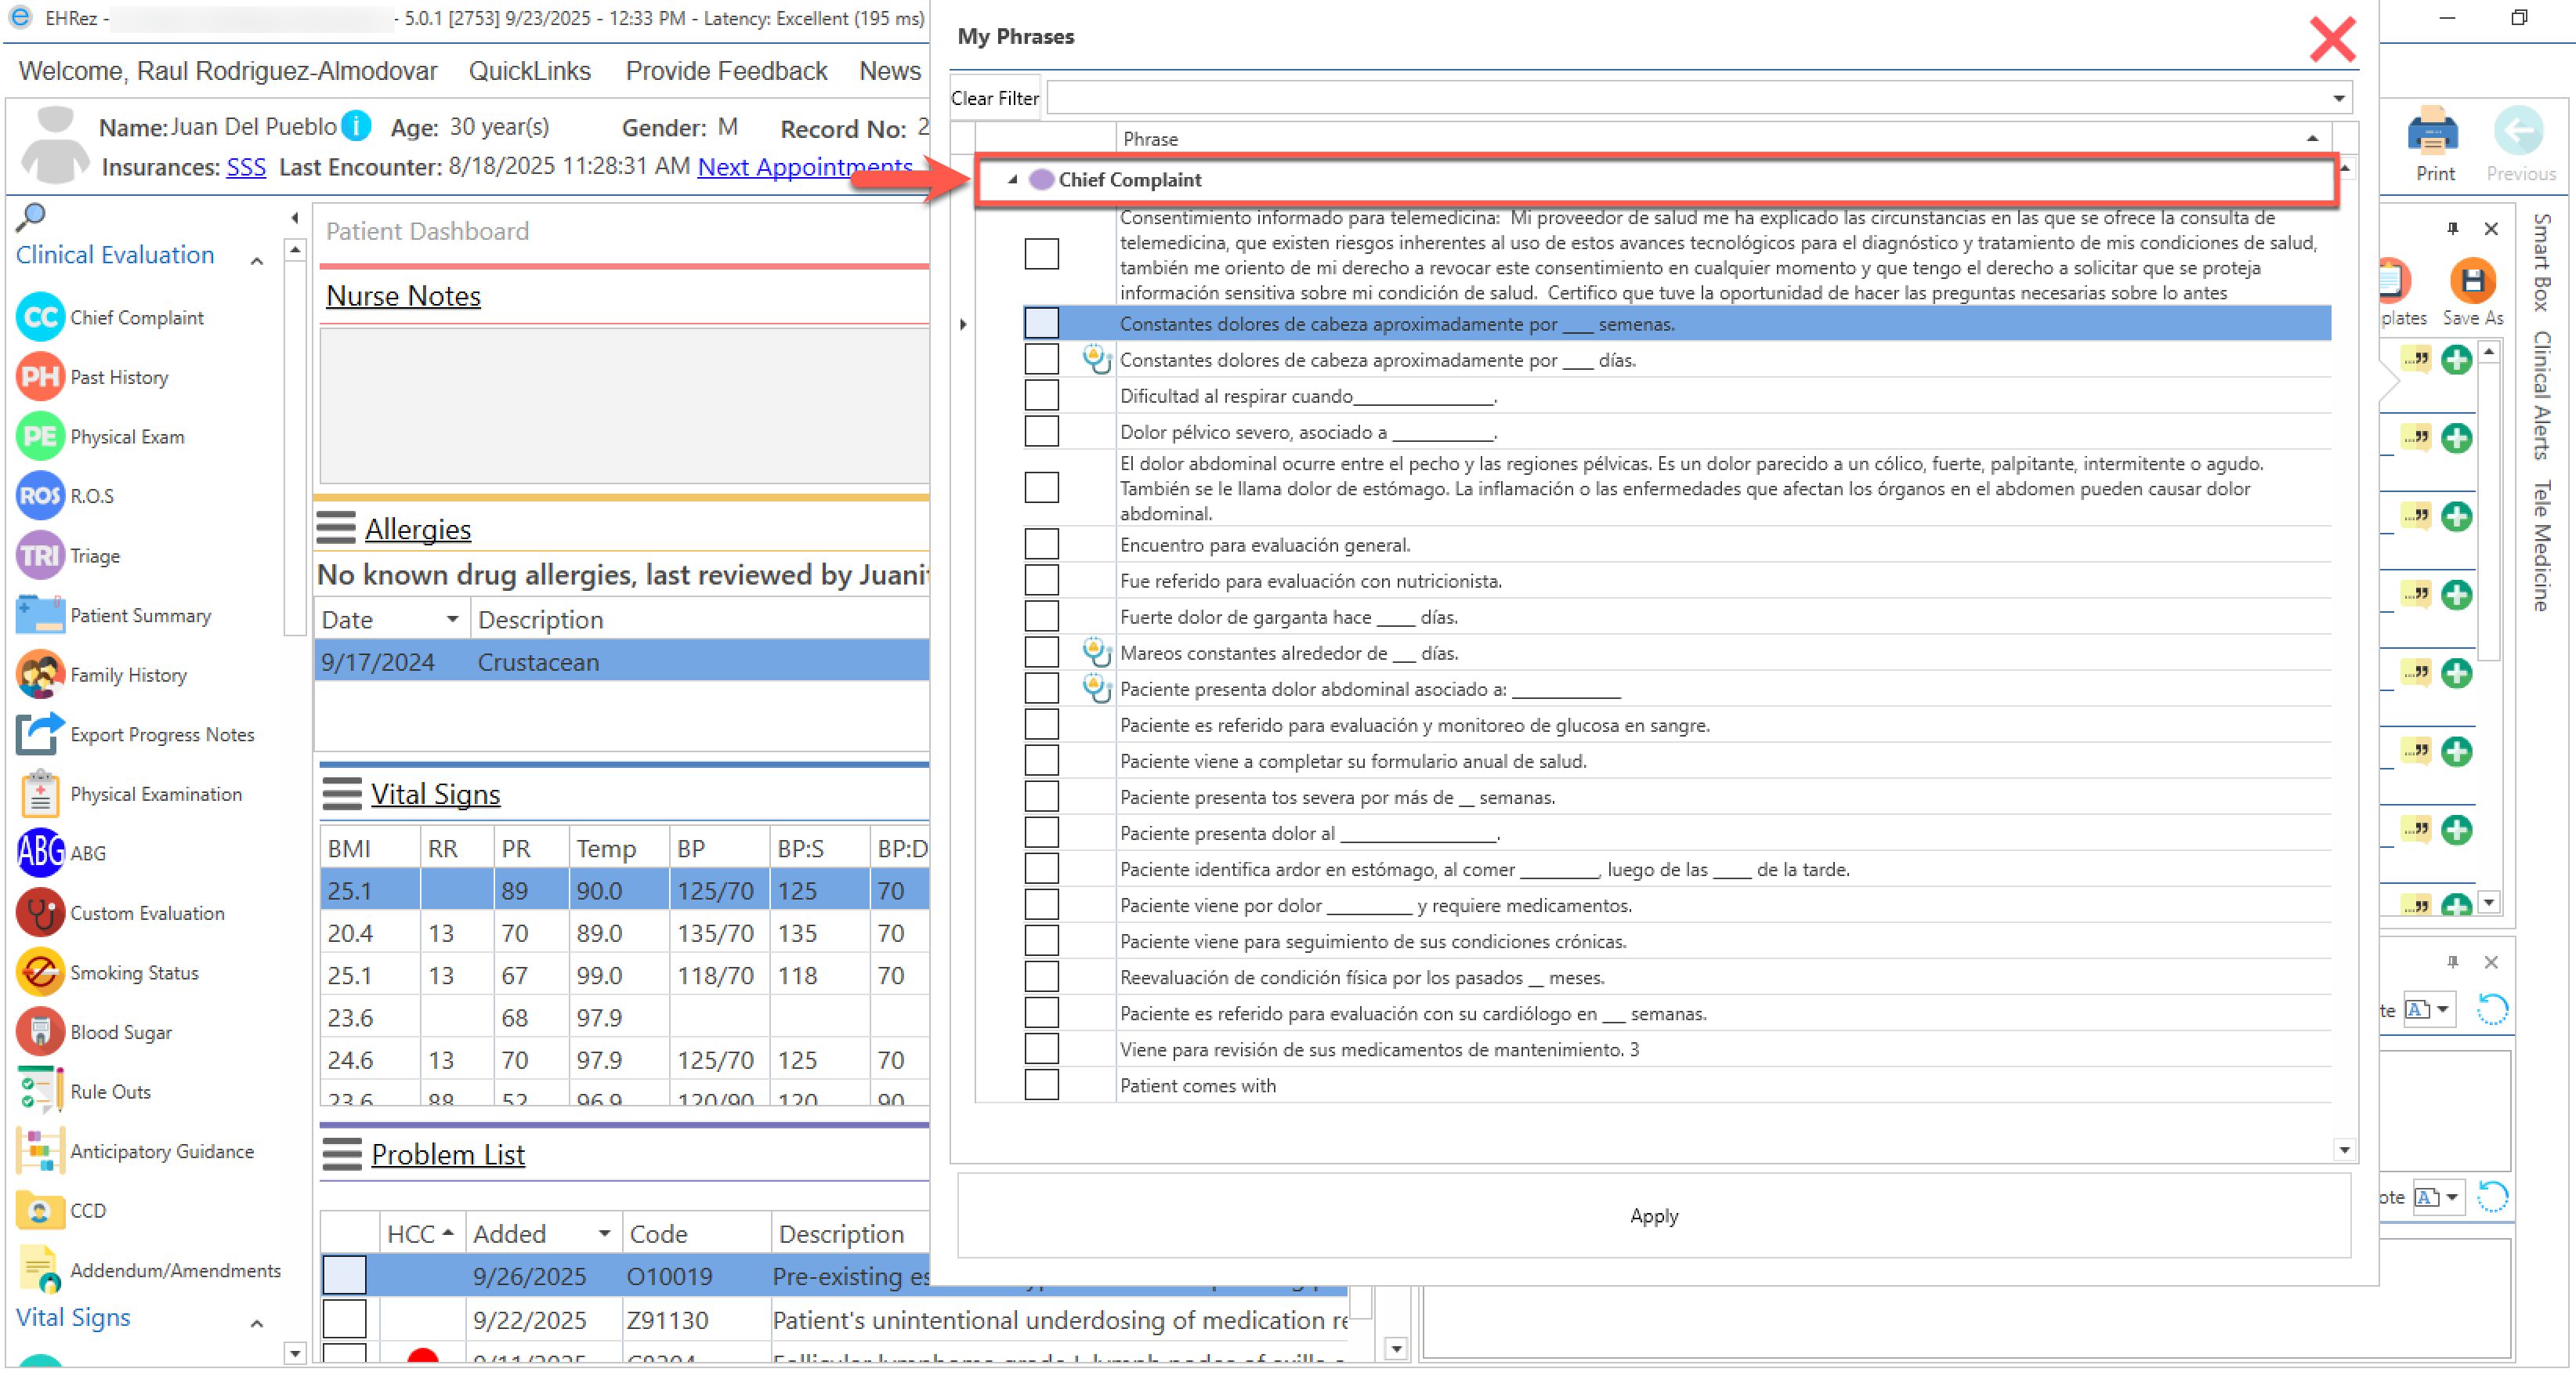This screenshot has width=2576, height=1376.
Task: Open the QuickLinks menu
Action: 529,71
